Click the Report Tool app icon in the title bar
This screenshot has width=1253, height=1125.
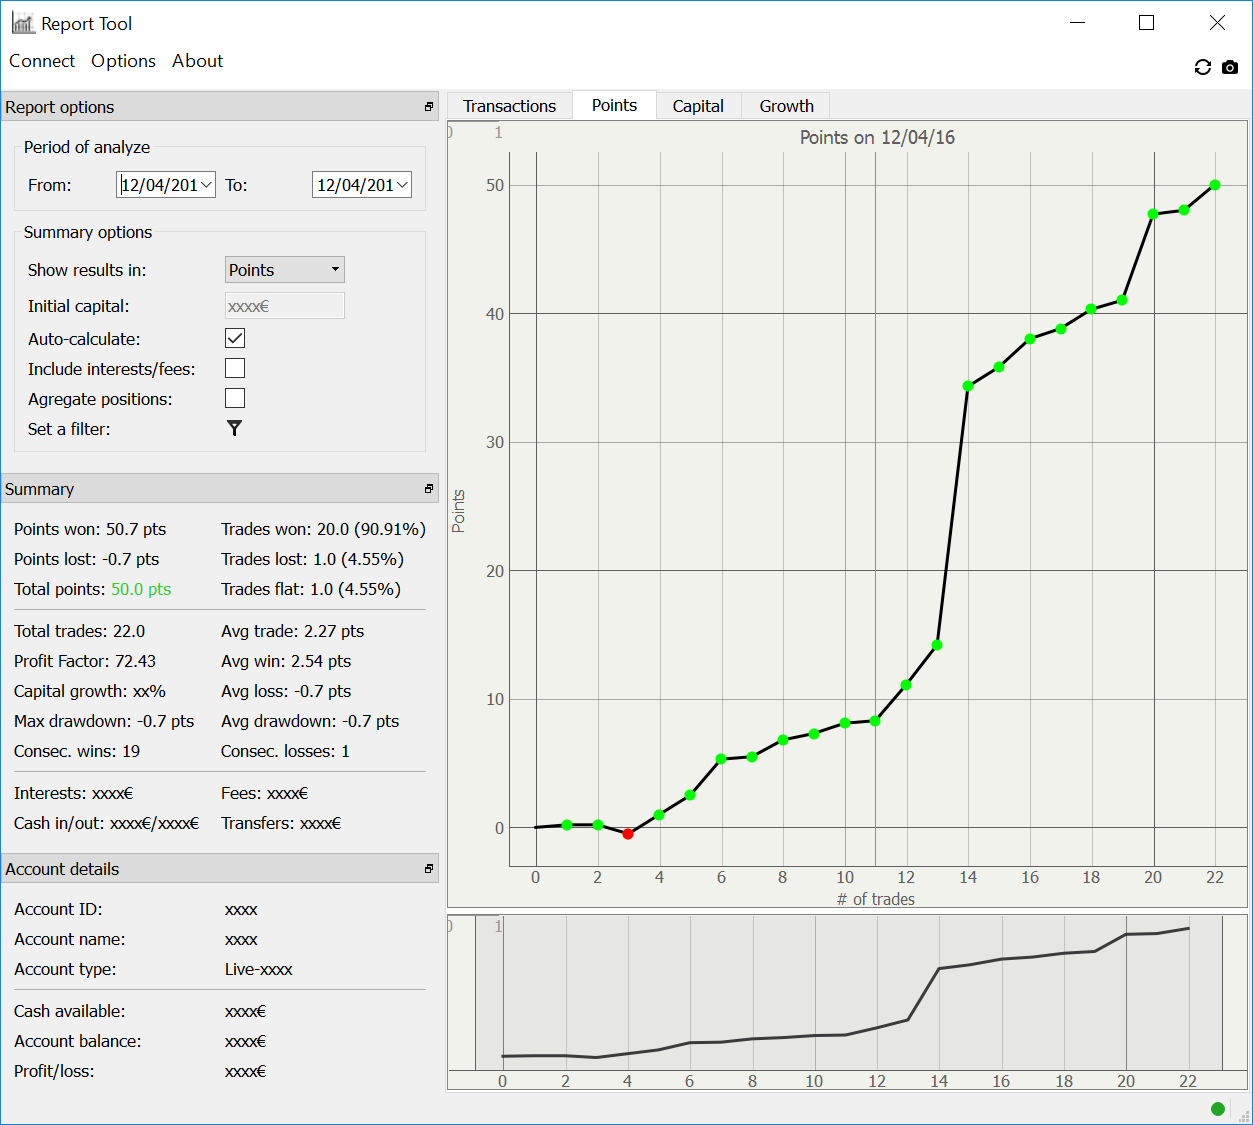22,23
